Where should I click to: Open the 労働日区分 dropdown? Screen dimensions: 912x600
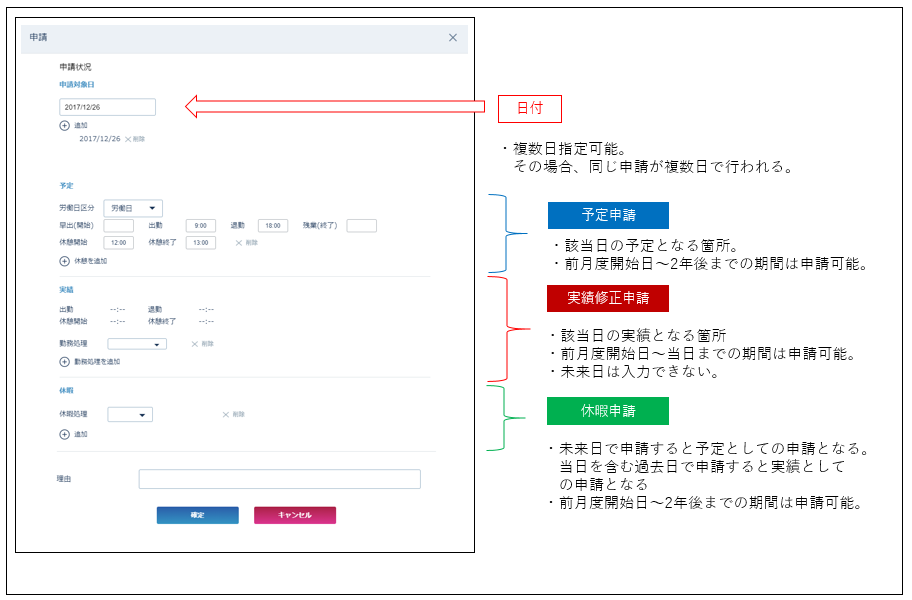(x=133, y=208)
